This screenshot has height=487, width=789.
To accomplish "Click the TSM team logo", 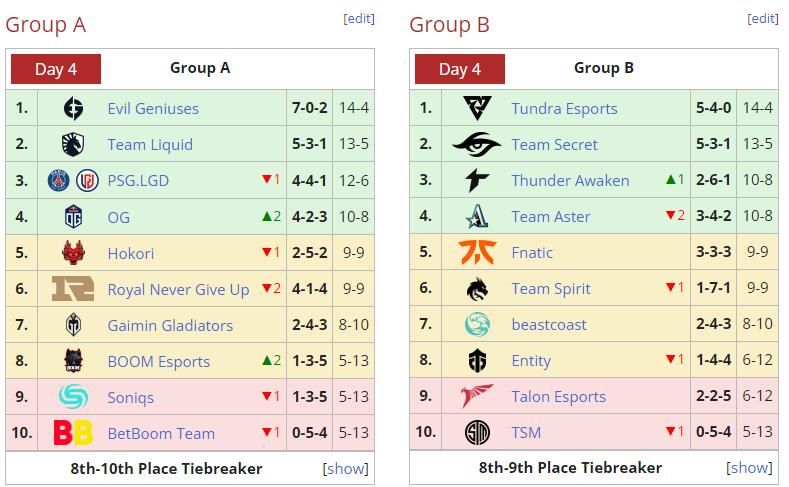I will [x=477, y=433].
